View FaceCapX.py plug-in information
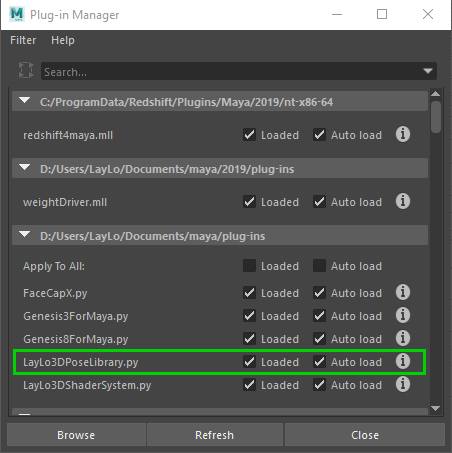452x453 pixels. pos(403,292)
